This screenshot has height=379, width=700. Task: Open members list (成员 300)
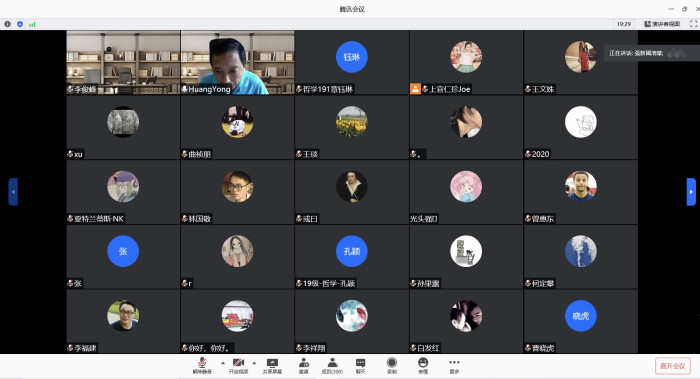tap(332, 366)
